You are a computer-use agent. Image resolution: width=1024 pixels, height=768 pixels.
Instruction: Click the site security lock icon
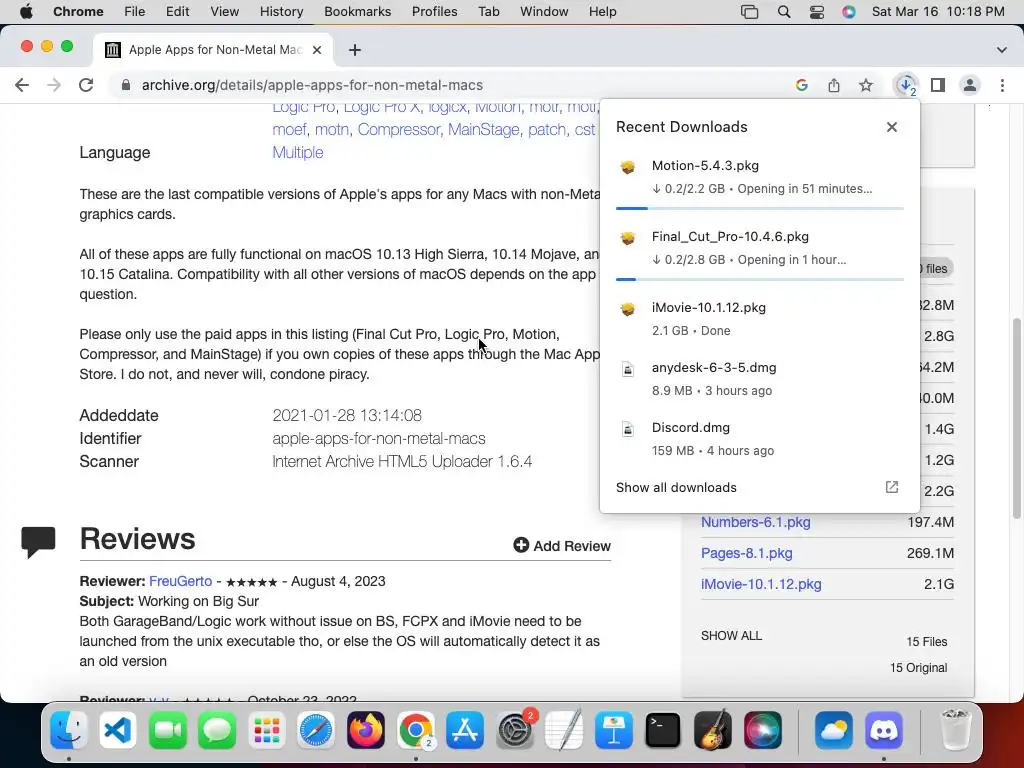pos(126,85)
